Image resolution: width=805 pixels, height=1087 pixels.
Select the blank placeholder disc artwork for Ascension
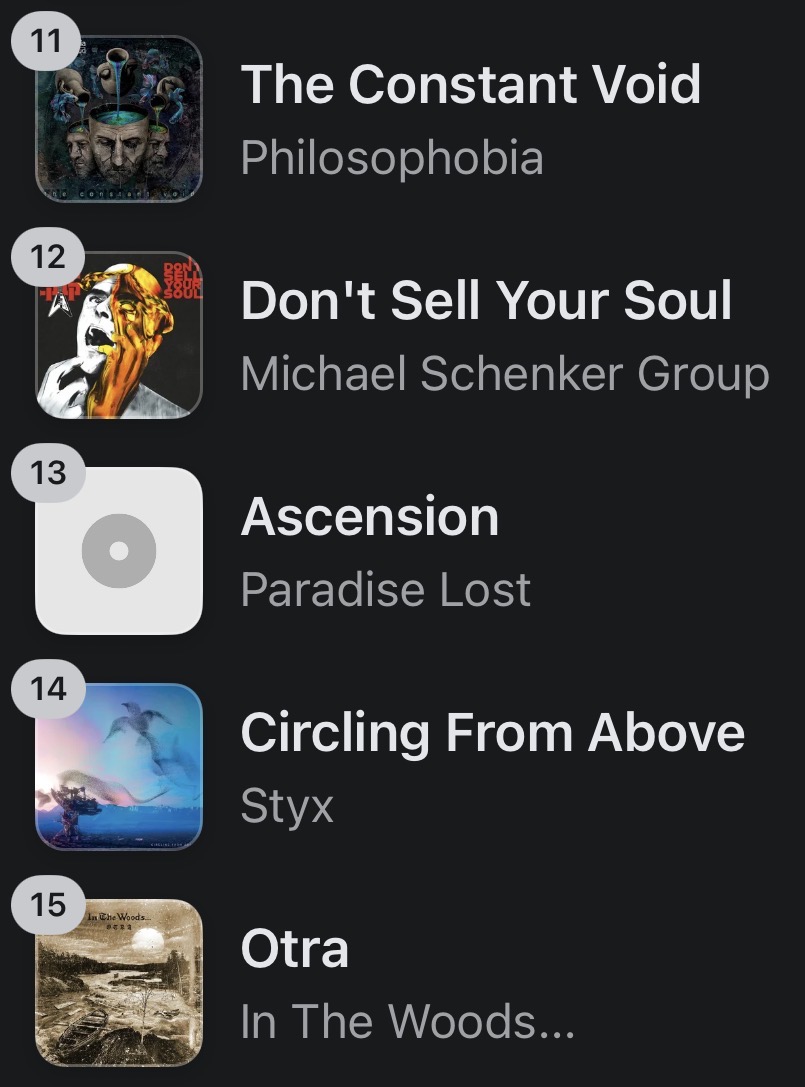tap(119, 551)
